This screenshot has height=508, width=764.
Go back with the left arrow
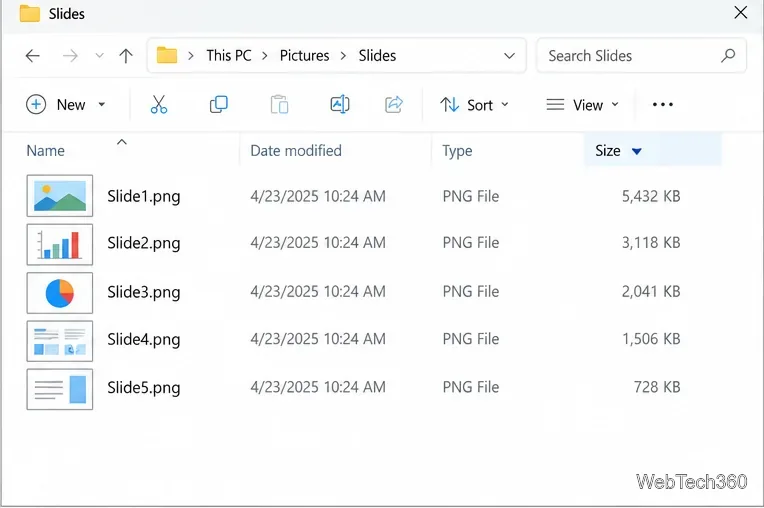pyautogui.click(x=33, y=56)
